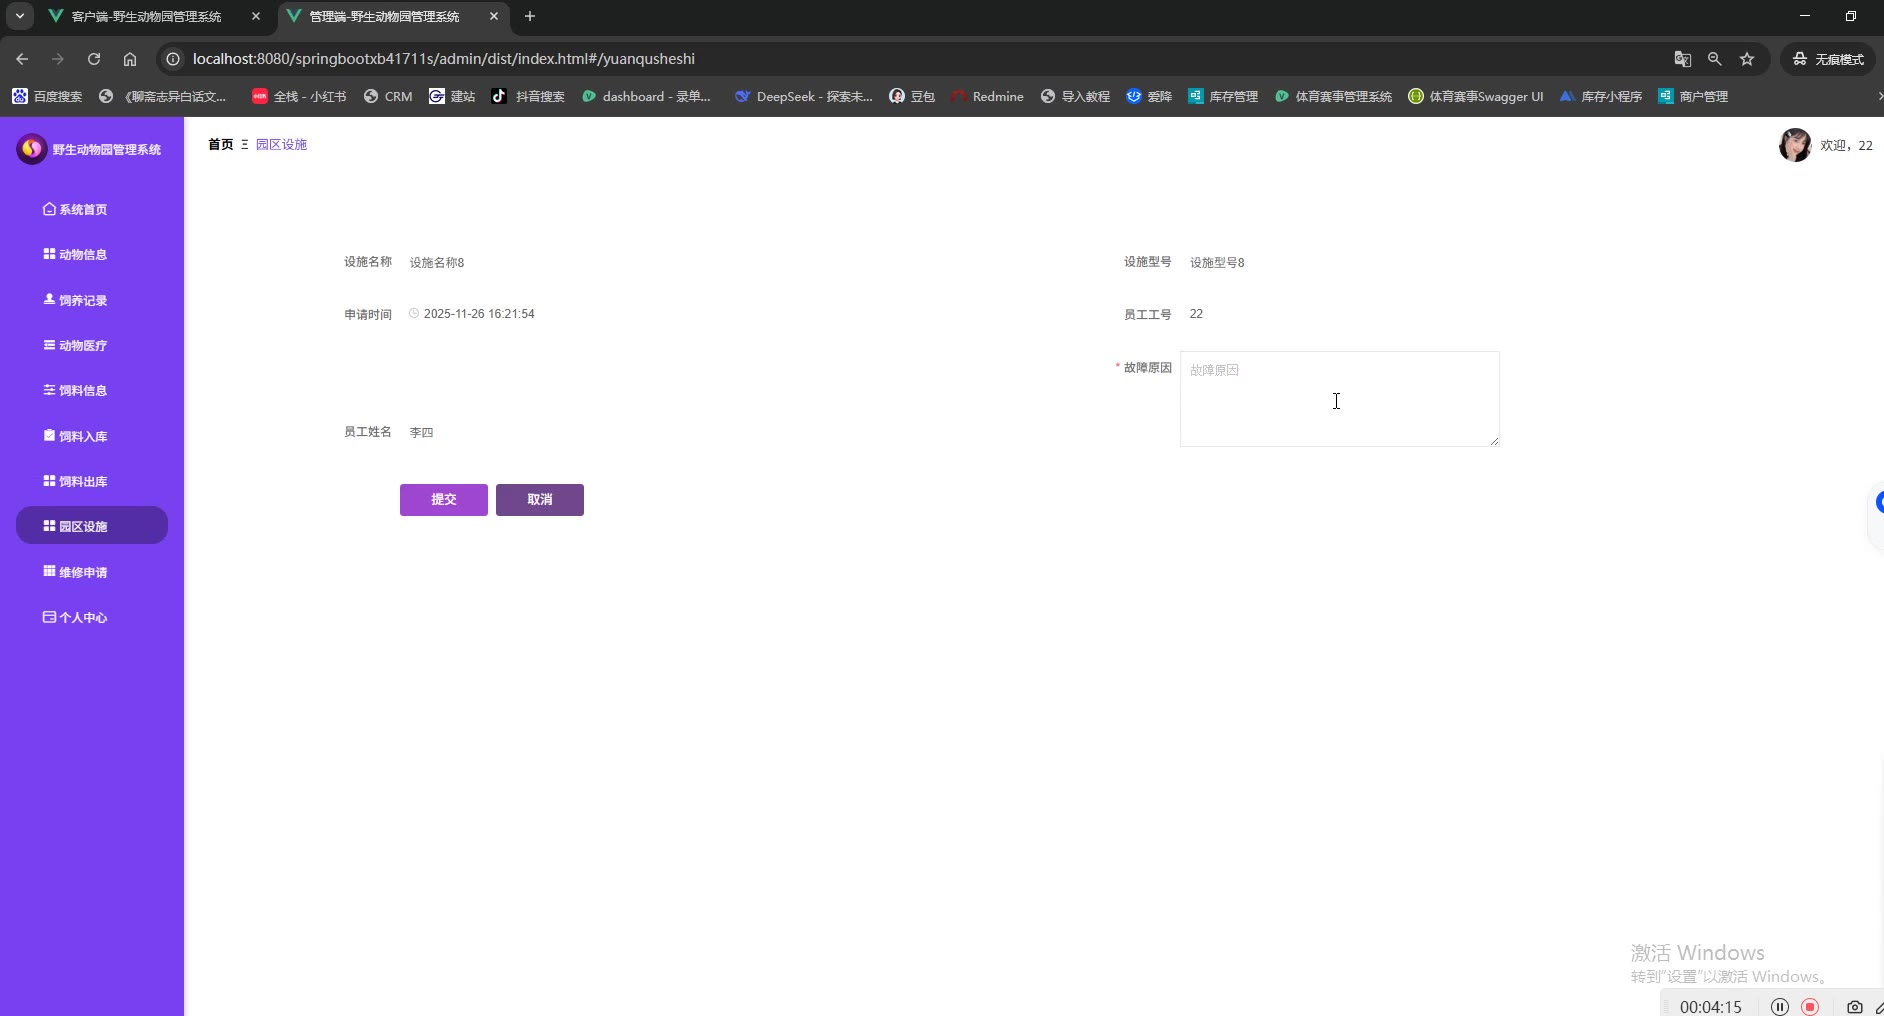Open the 豆包 bookmark

click(x=912, y=97)
